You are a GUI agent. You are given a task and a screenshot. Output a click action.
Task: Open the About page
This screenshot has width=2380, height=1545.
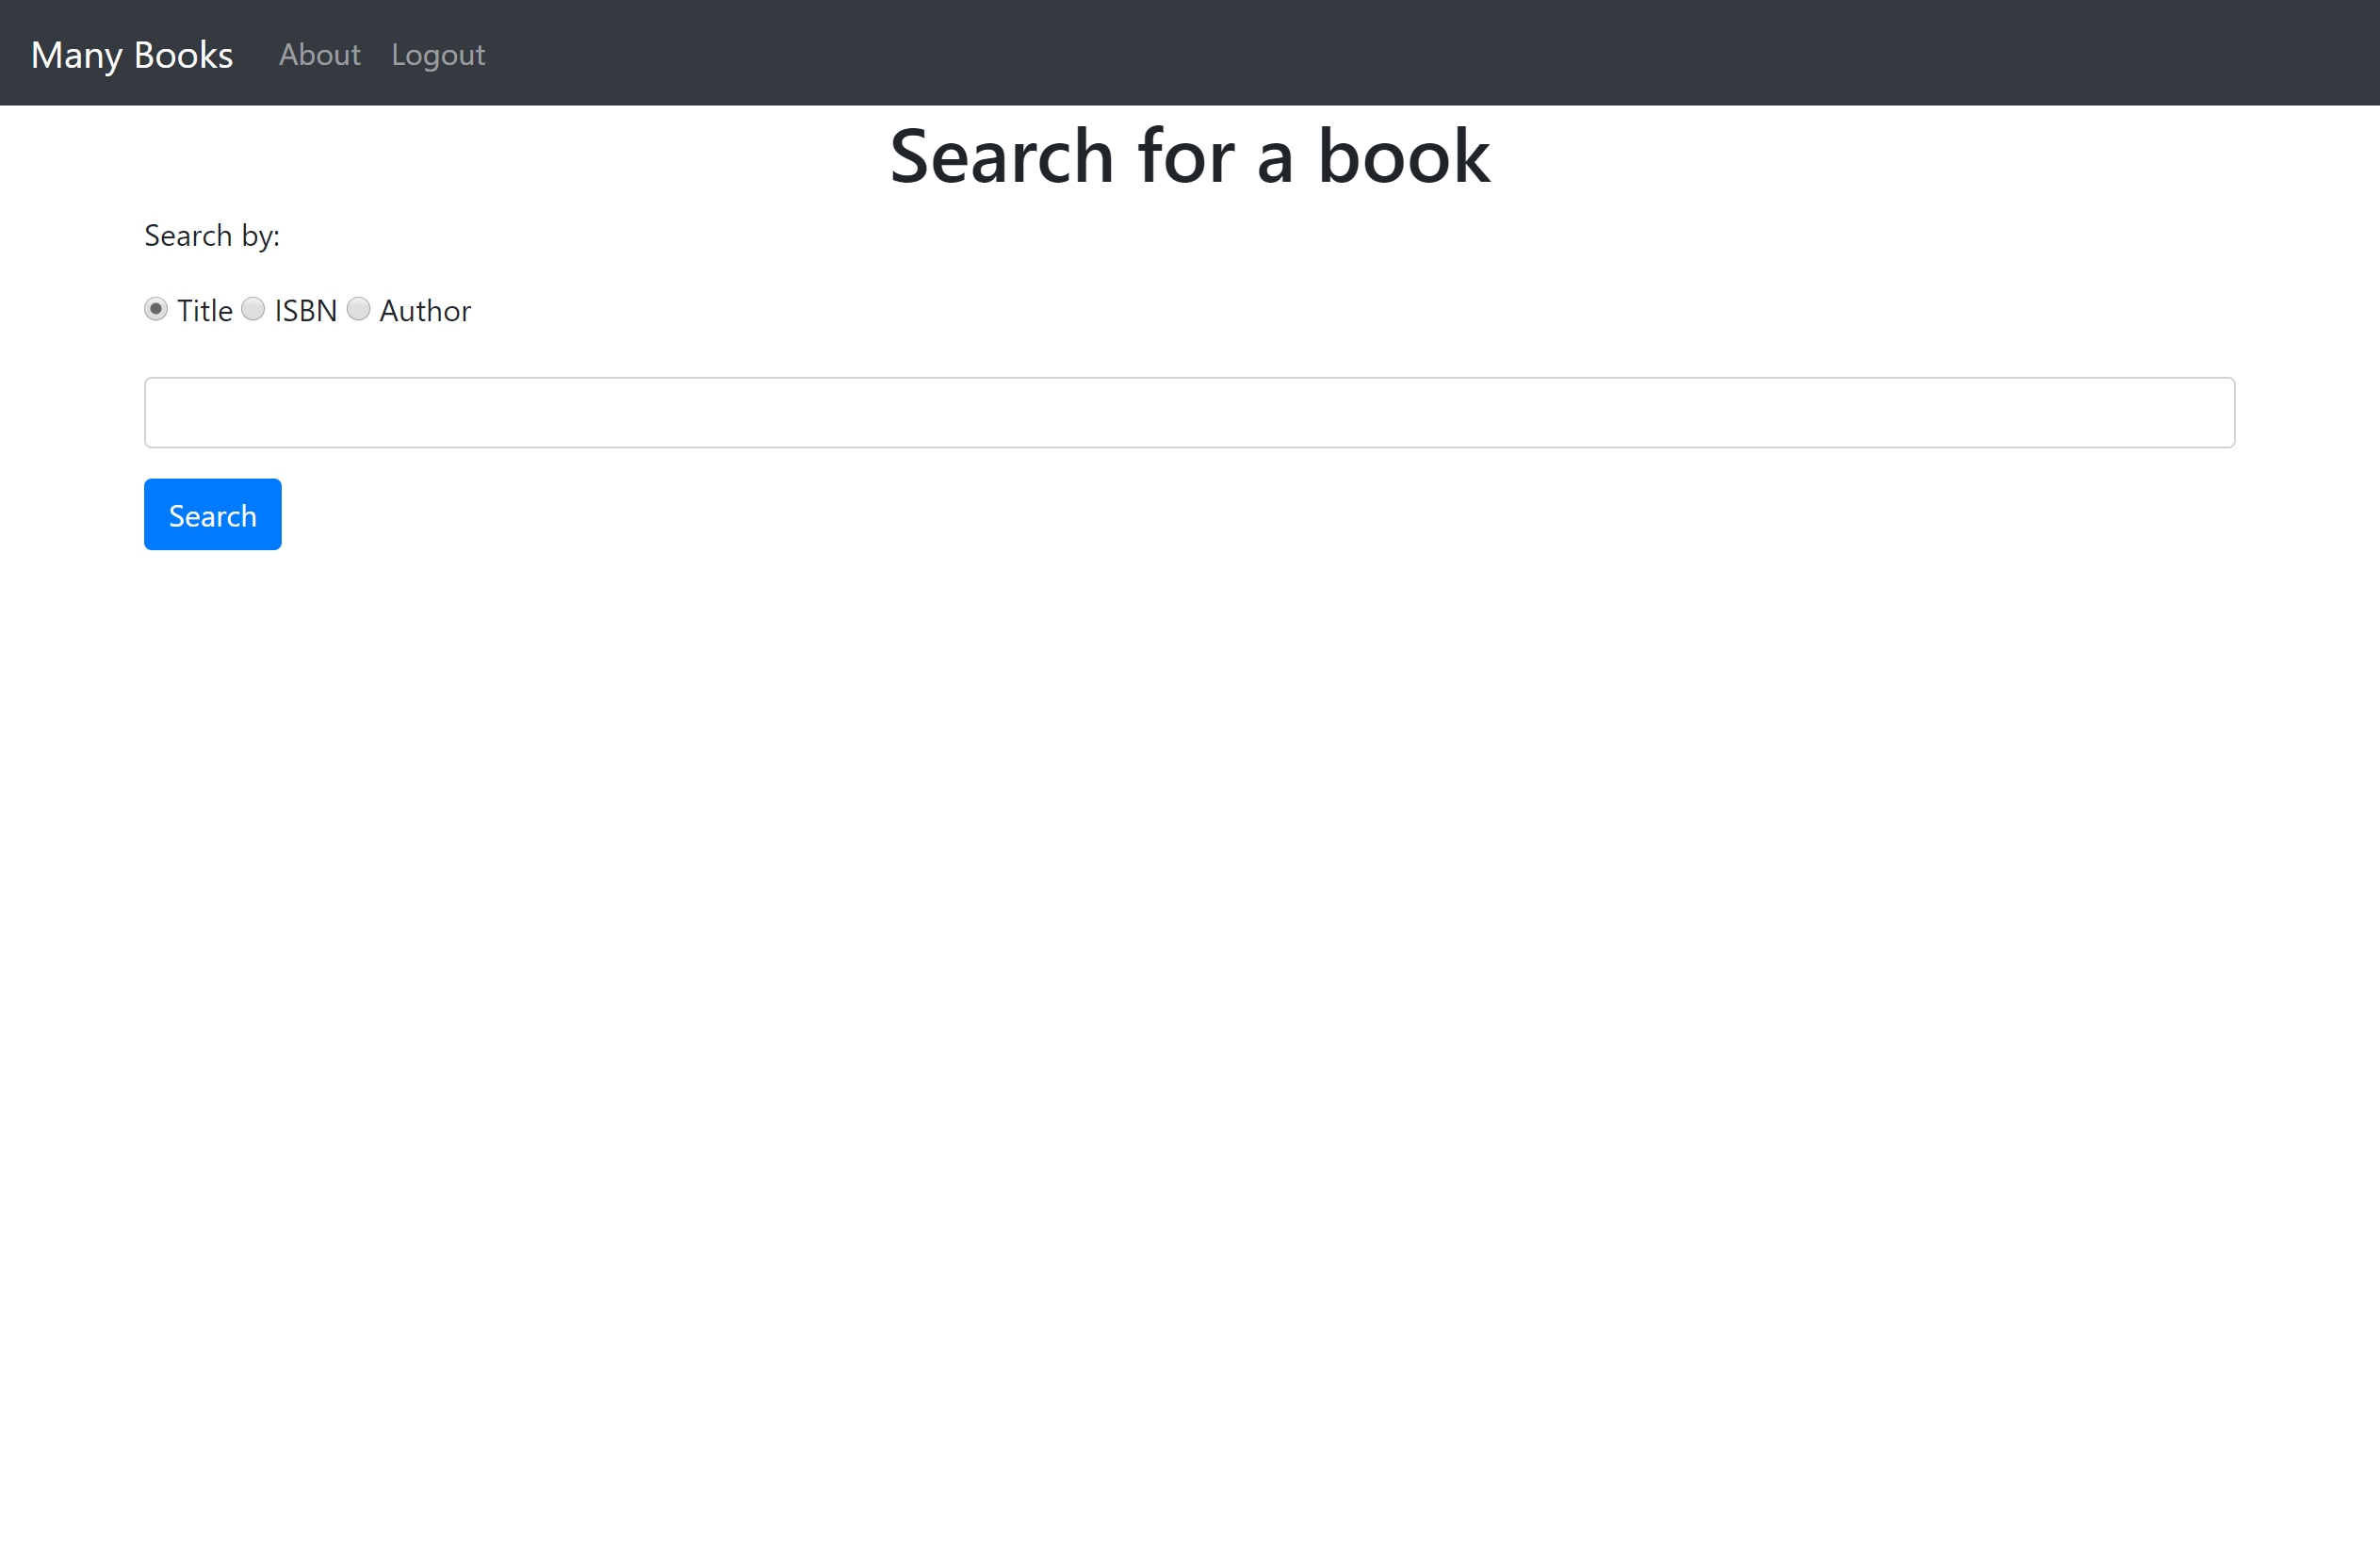(319, 54)
